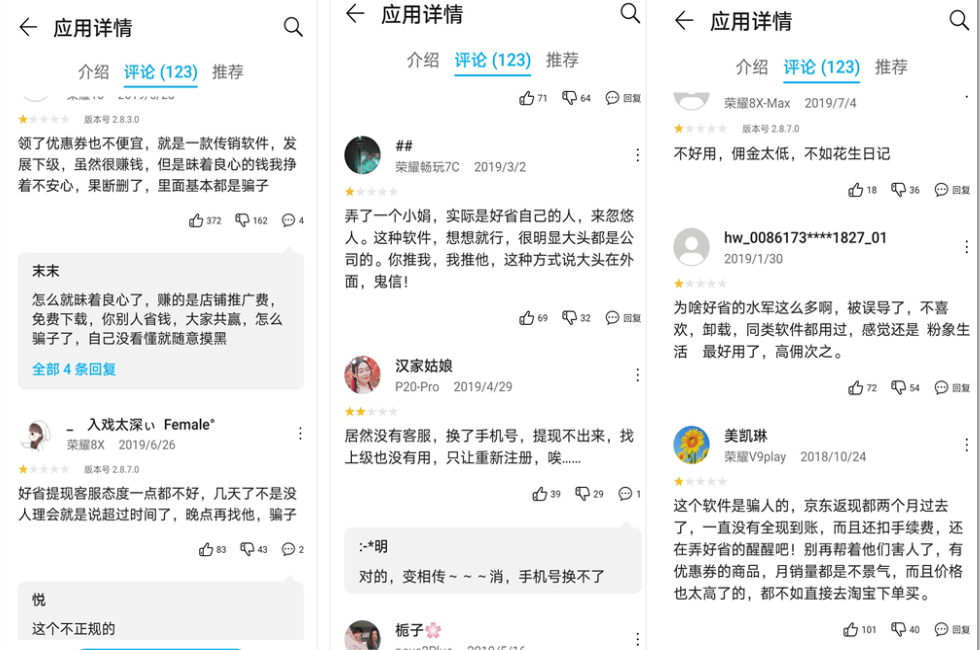The height and width of the screenshot is (650, 980).
Task: Thumbs up 汉家姑娘's review with 39 likes
Action: point(540,494)
